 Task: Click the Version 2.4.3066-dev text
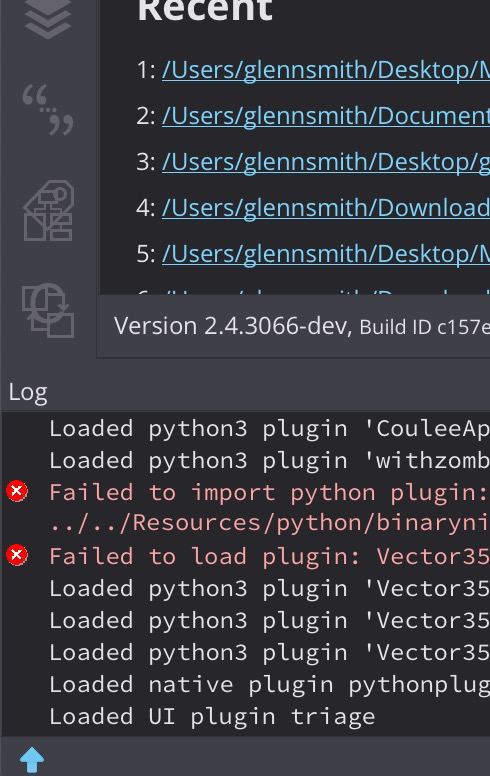pos(233,326)
